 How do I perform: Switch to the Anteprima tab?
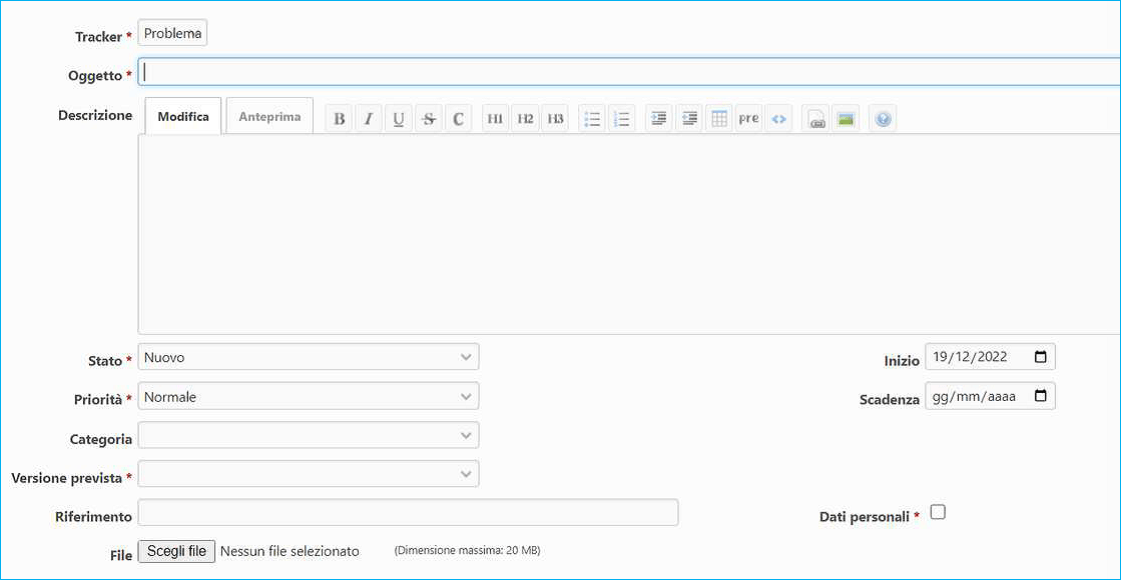tap(269, 116)
